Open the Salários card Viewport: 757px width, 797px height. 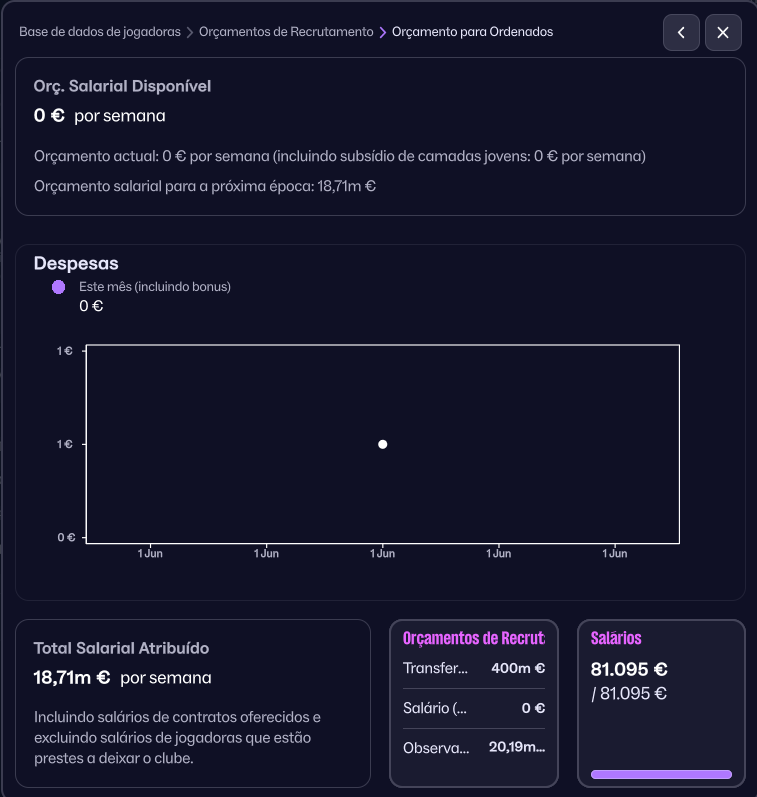tap(661, 703)
